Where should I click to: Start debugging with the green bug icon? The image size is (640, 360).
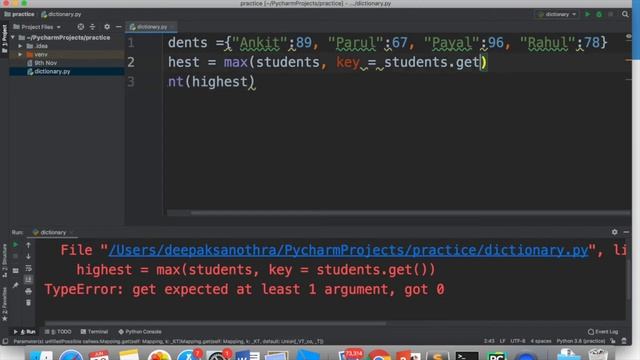pos(599,14)
